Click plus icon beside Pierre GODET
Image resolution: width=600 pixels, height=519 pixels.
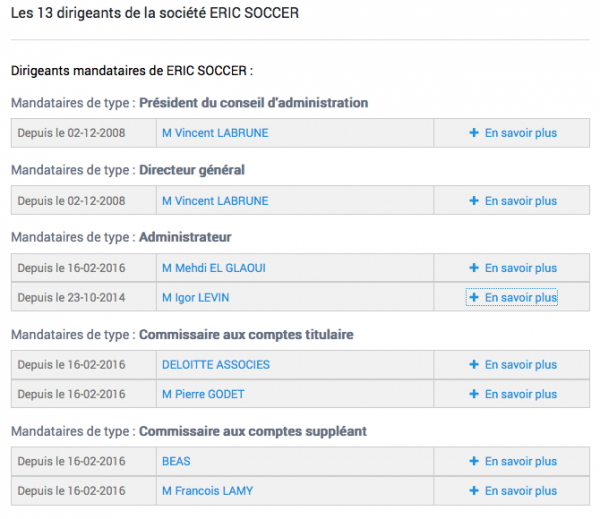474,394
